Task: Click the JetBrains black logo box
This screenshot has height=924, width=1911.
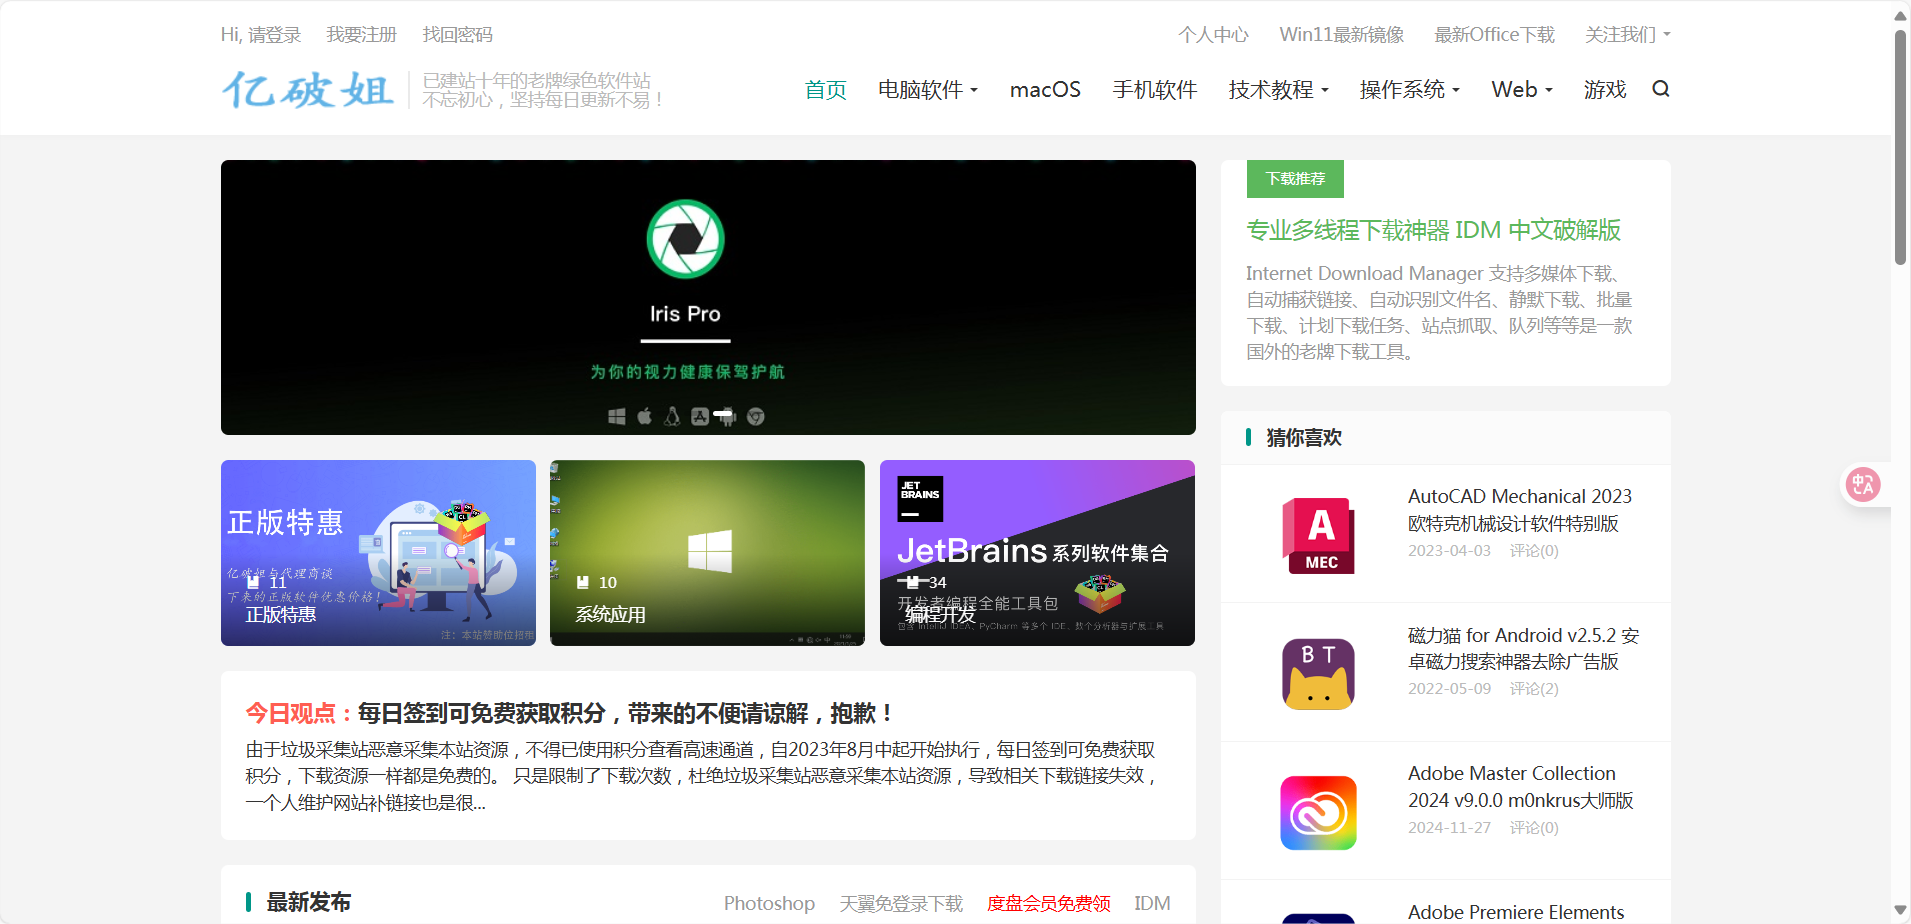Action: (920, 498)
